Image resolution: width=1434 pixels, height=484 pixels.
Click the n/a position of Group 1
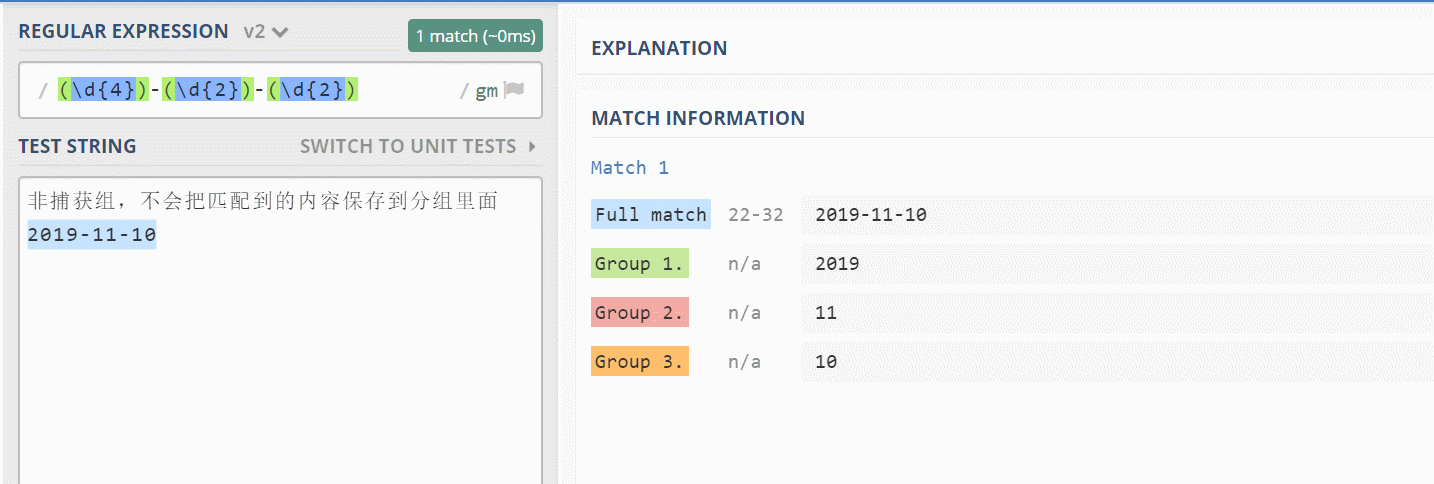(744, 264)
